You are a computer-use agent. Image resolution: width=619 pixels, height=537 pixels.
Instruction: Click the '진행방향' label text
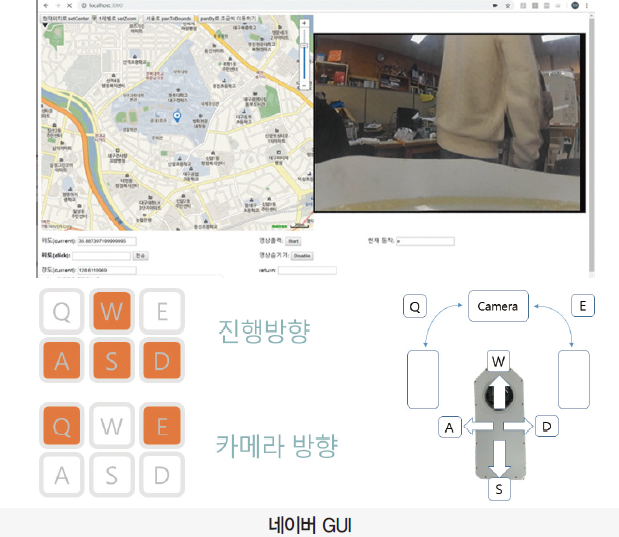point(264,331)
